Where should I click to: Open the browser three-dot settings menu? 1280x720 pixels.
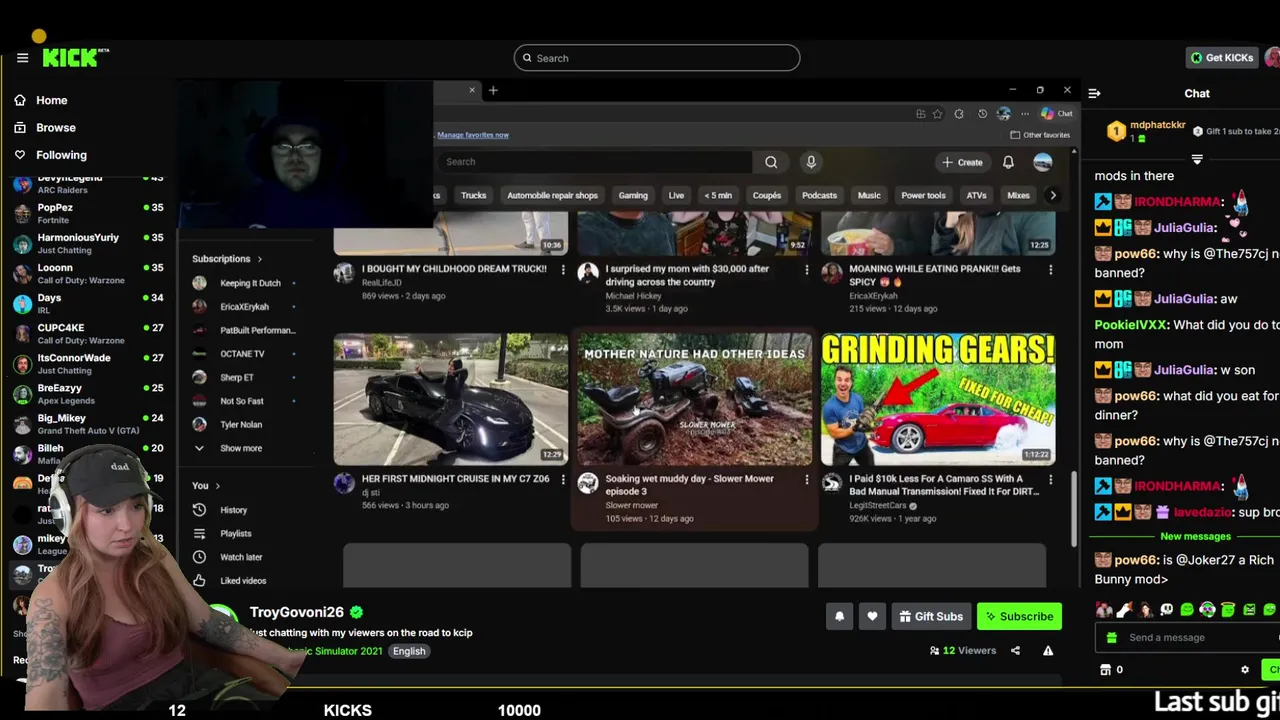(1025, 114)
